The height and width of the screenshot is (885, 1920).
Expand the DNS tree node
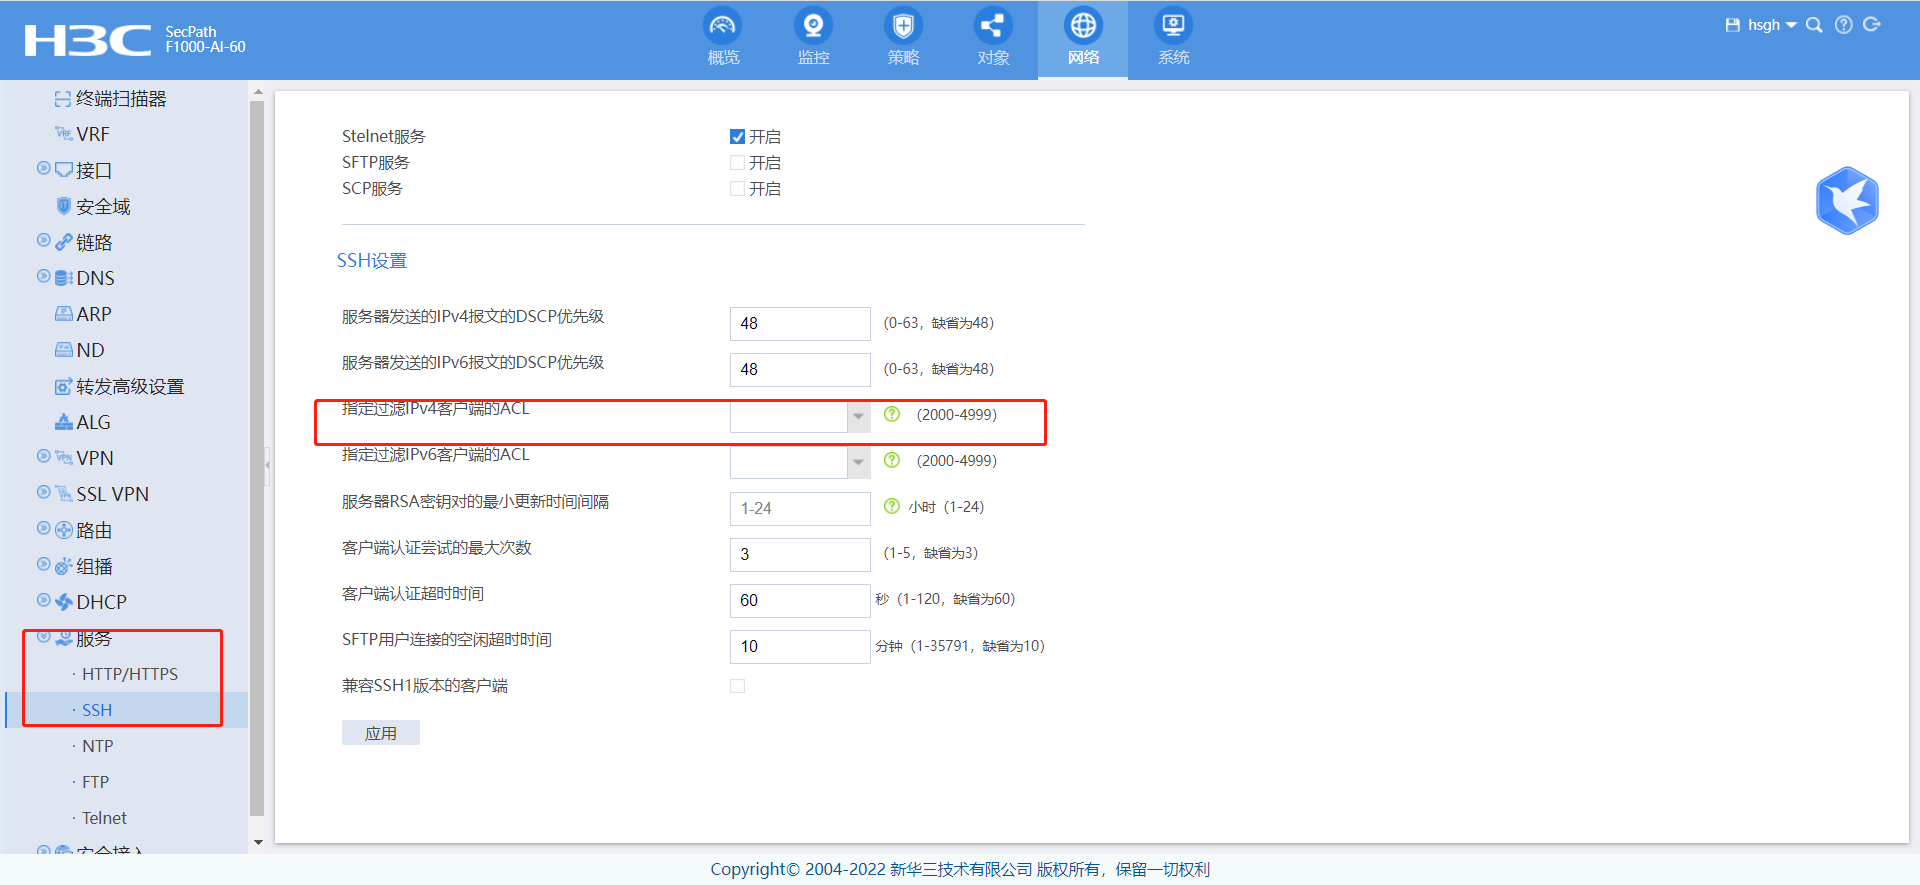click(x=43, y=276)
